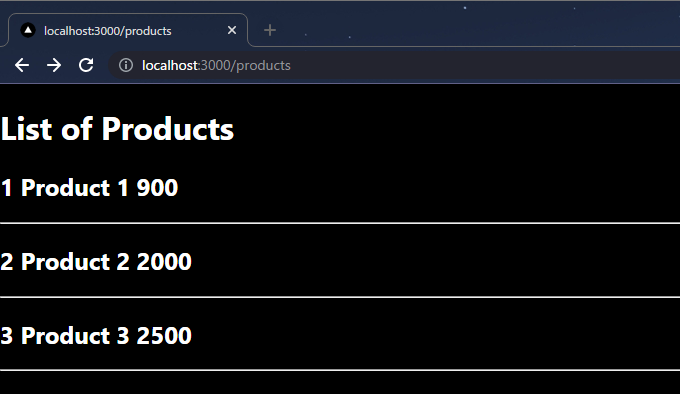Select the localhost:3000/products tab title
The height and width of the screenshot is (394, 680).
(108, 31)
